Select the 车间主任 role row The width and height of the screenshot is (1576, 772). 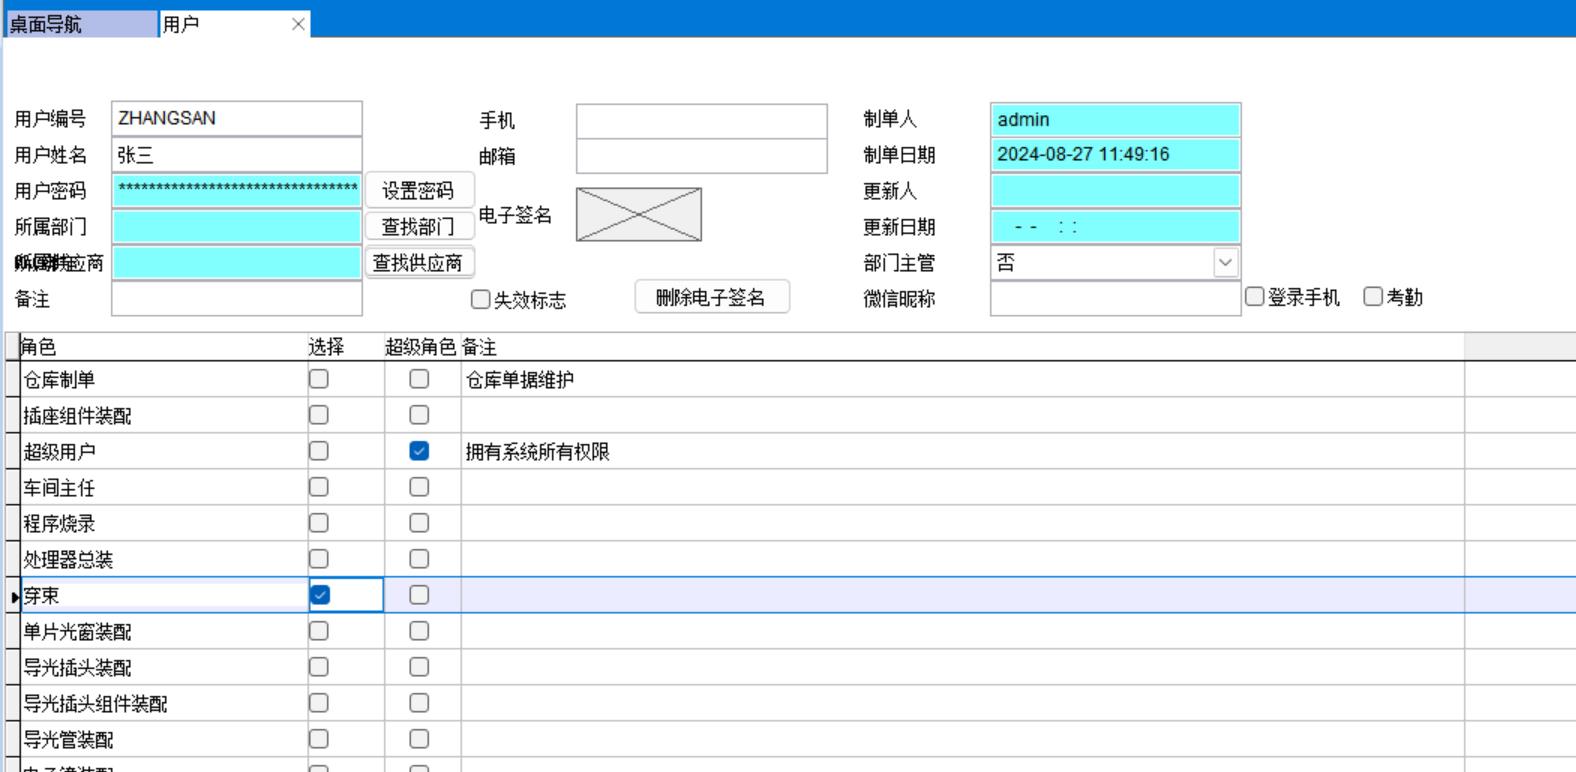[160, 488]
